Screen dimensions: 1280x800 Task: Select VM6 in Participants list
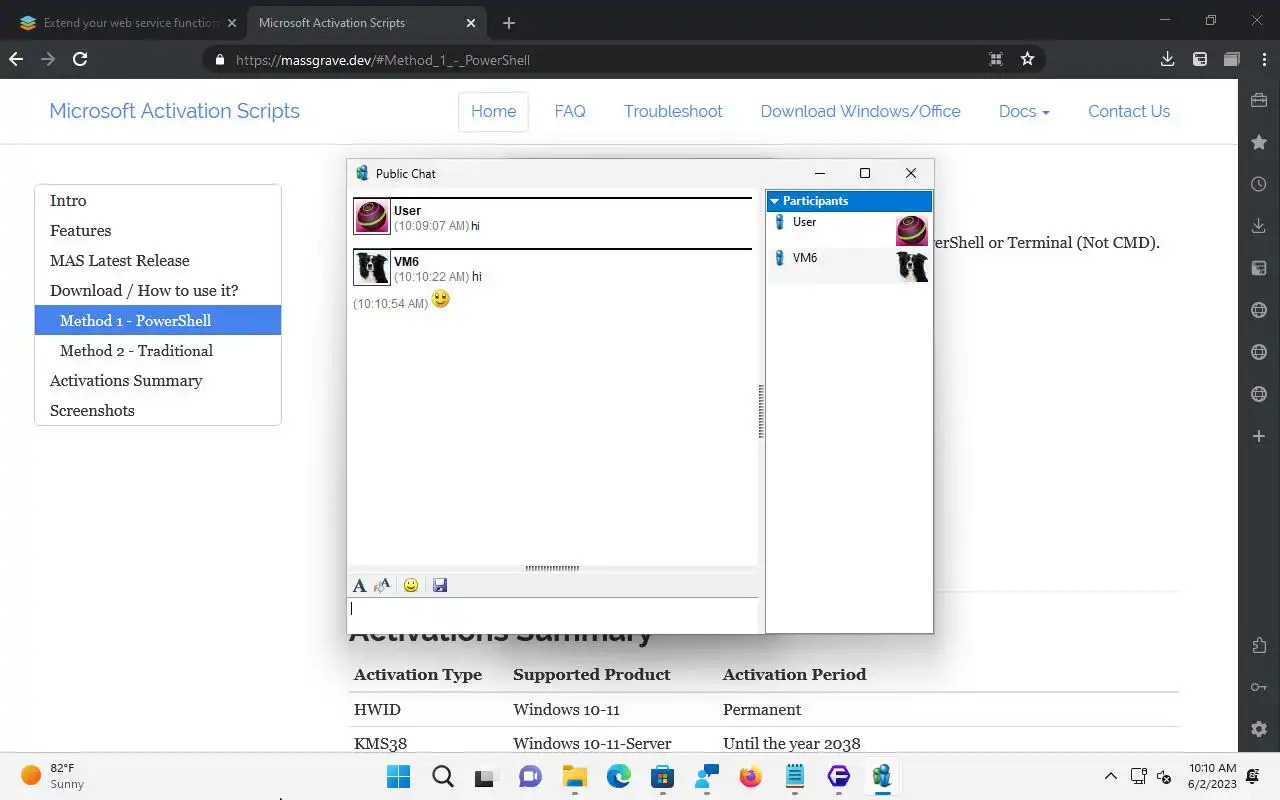[x=849, y=265]
